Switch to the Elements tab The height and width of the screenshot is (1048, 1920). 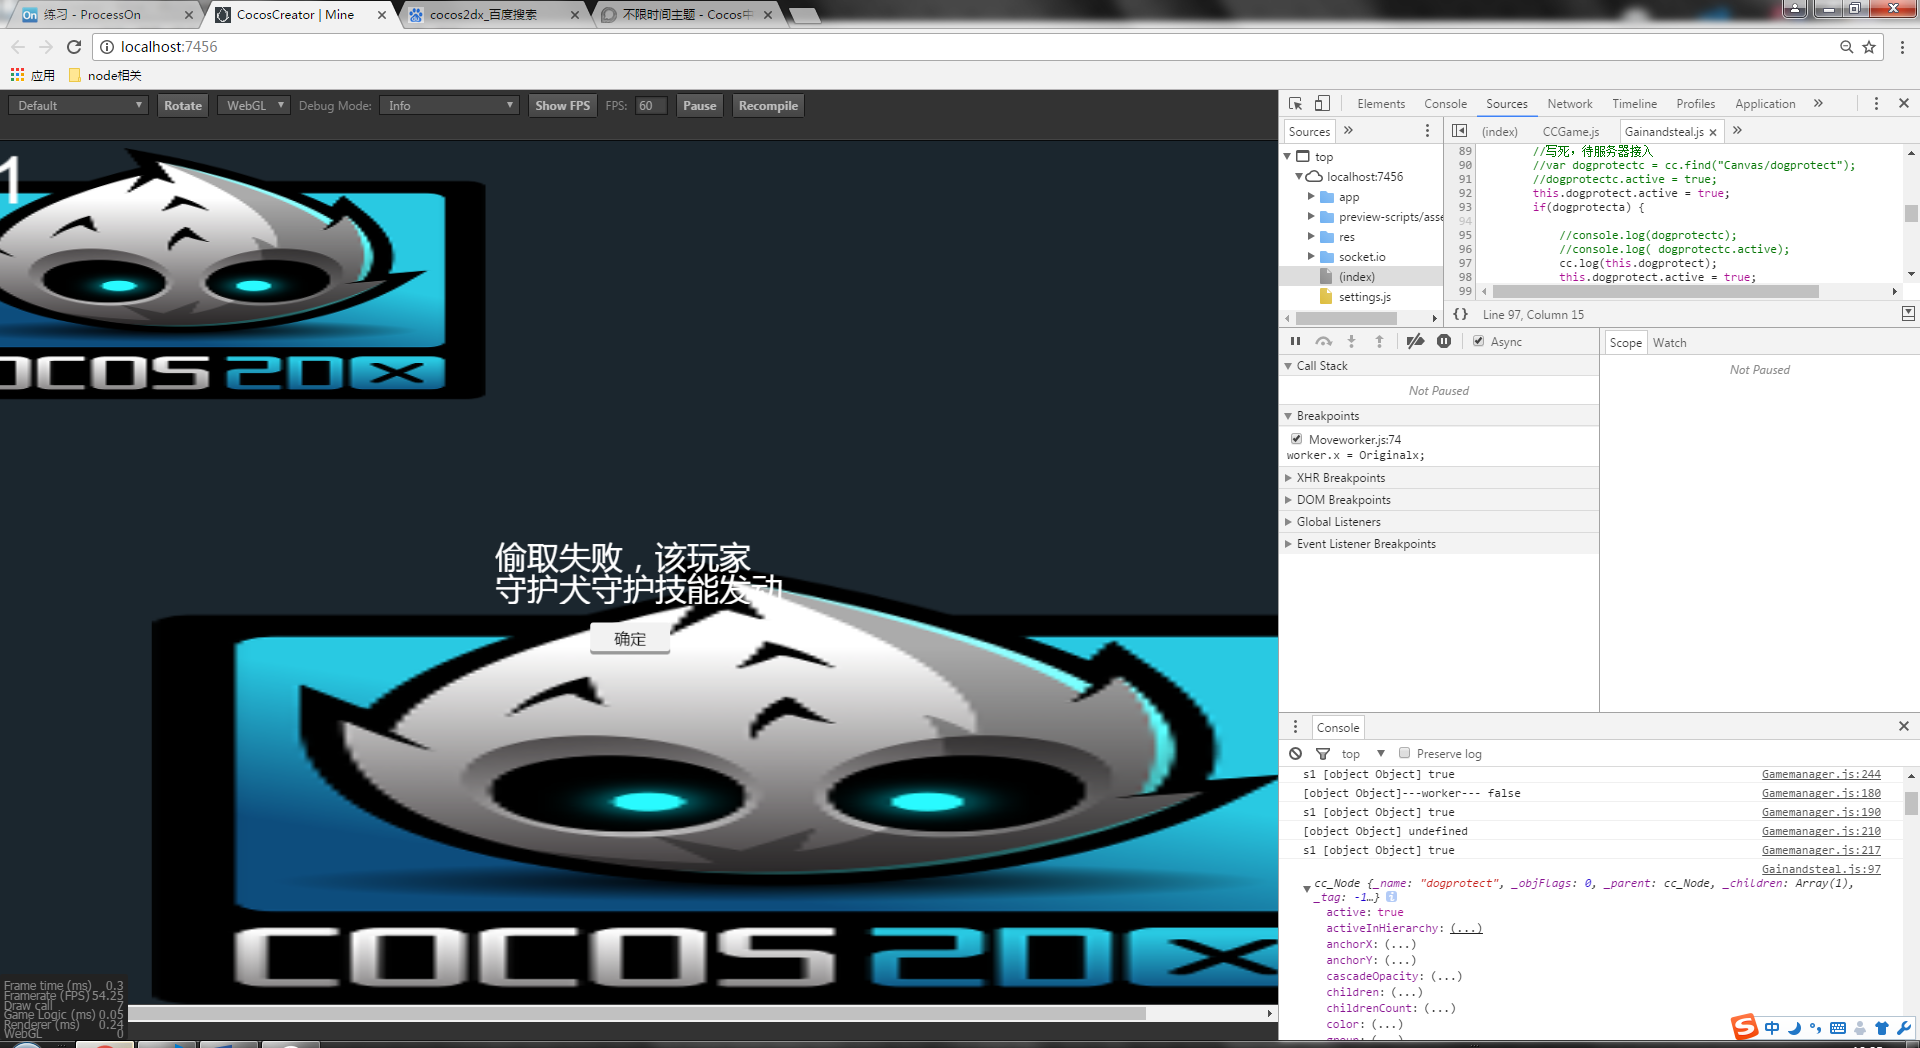(1381, 104)
